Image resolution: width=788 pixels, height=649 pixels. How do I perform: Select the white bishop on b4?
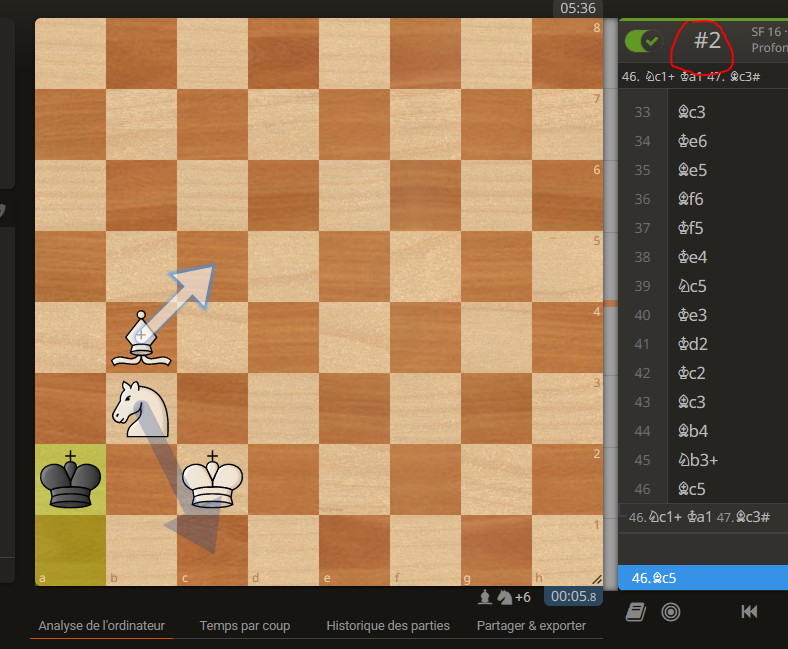tap(141, 337)
